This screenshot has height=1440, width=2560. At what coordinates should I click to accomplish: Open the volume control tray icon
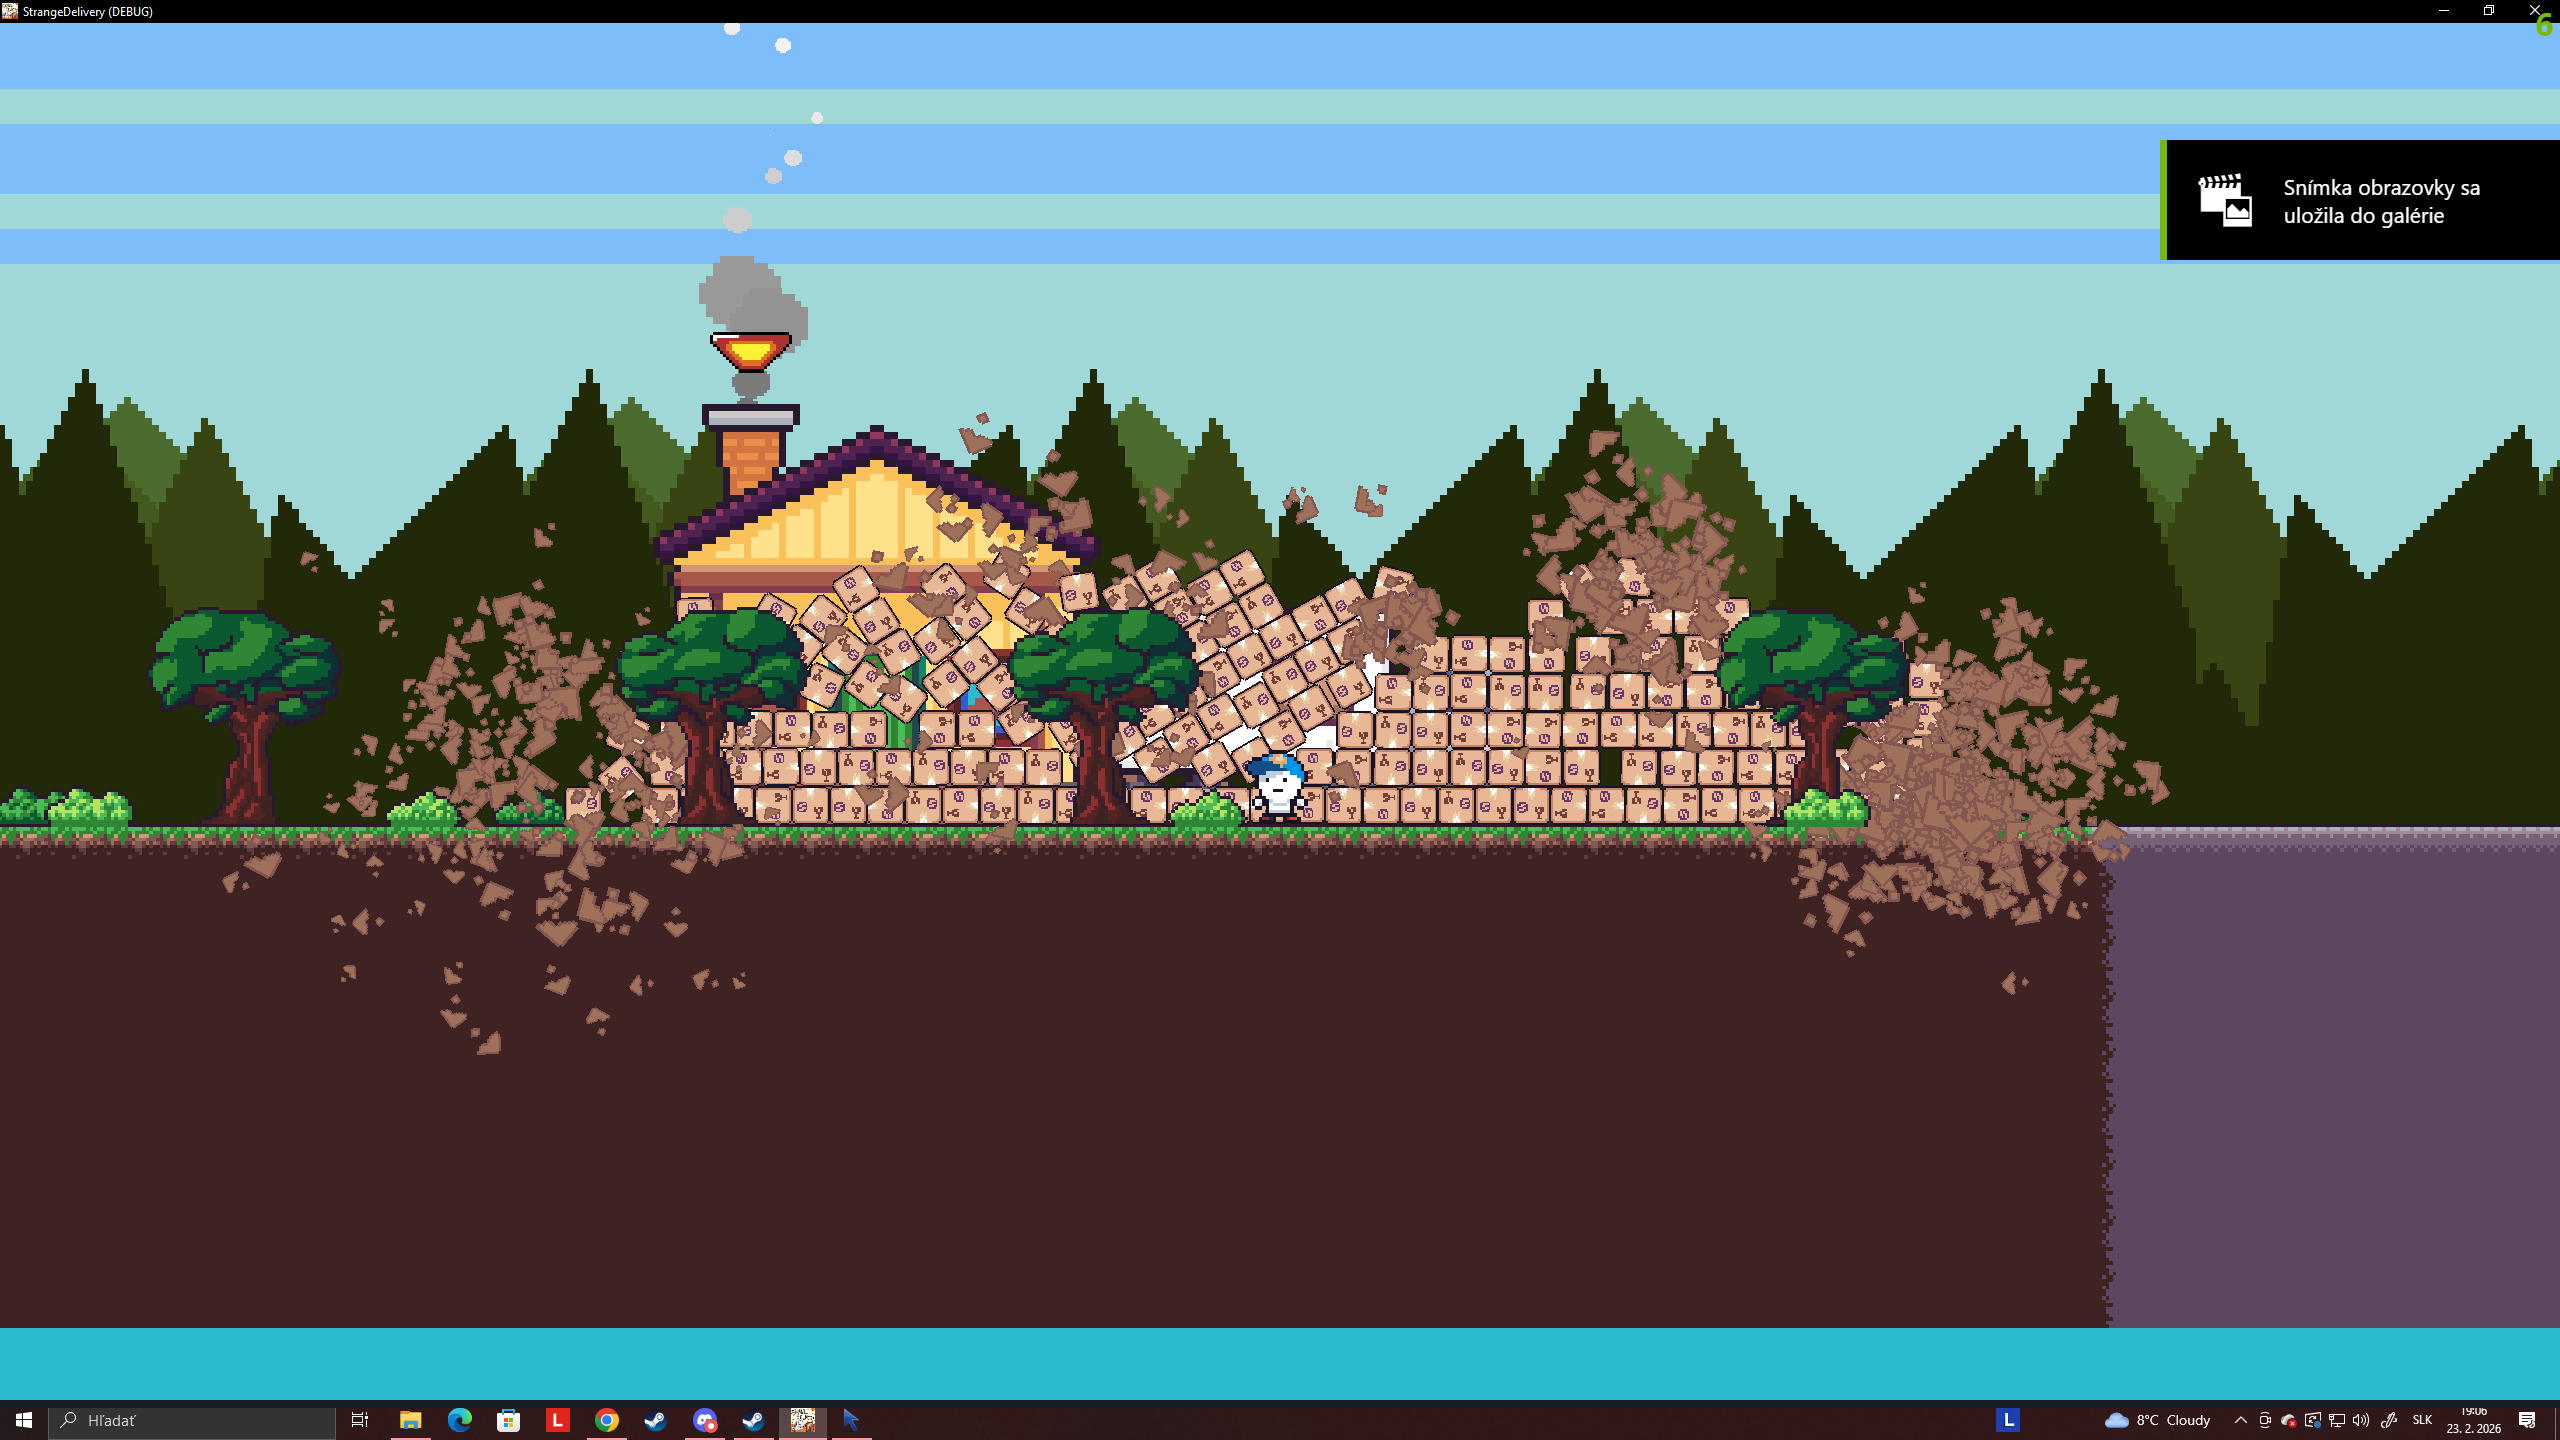coord(2361,1420)
